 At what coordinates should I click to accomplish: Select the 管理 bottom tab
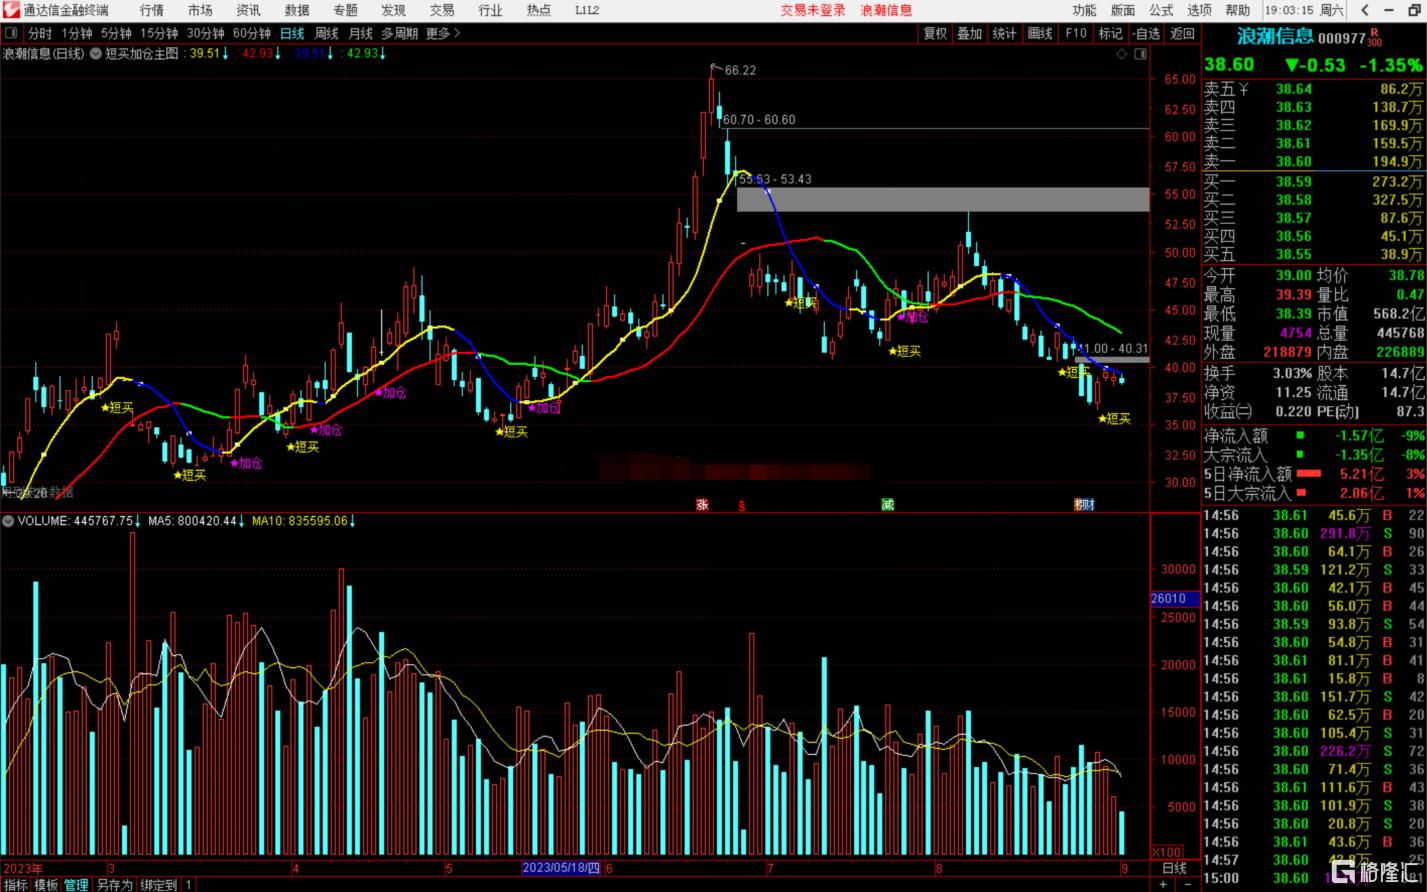click(76, 885)
